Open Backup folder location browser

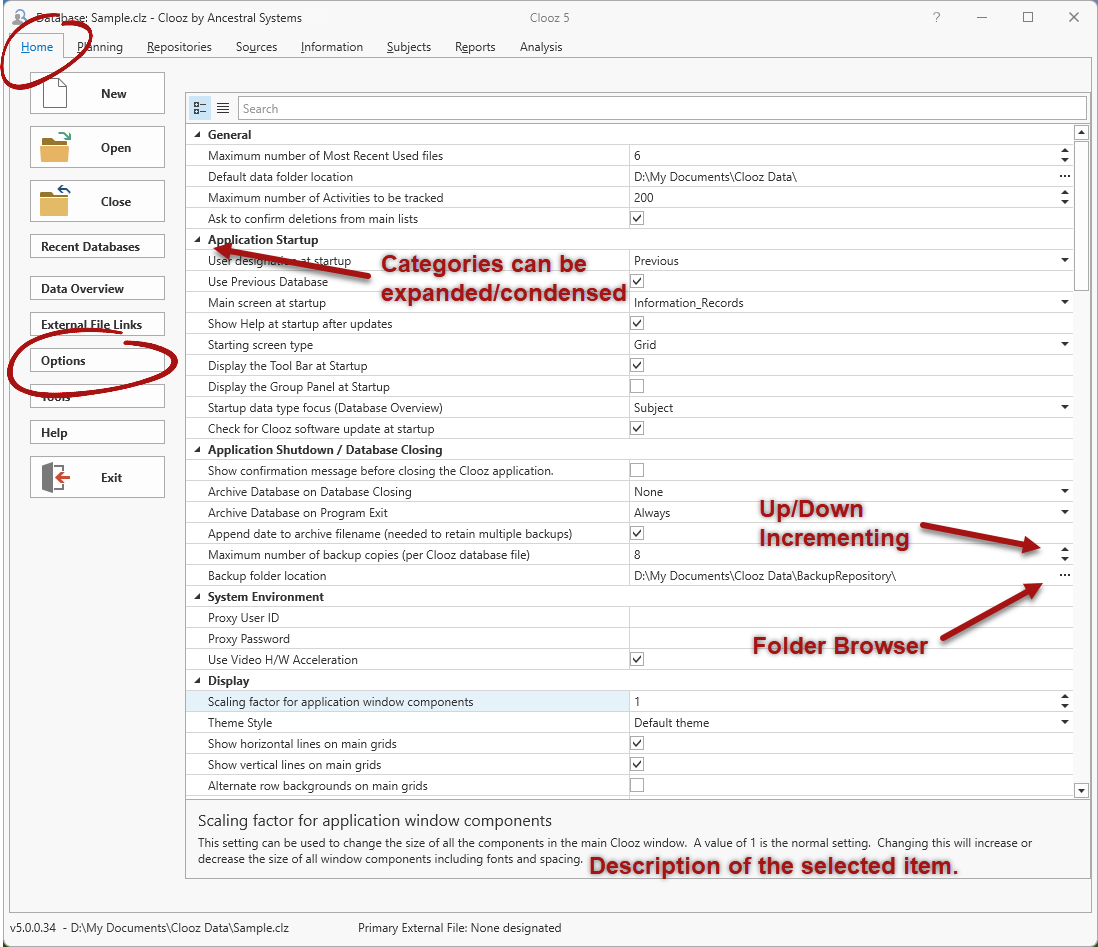point(1065,576)
